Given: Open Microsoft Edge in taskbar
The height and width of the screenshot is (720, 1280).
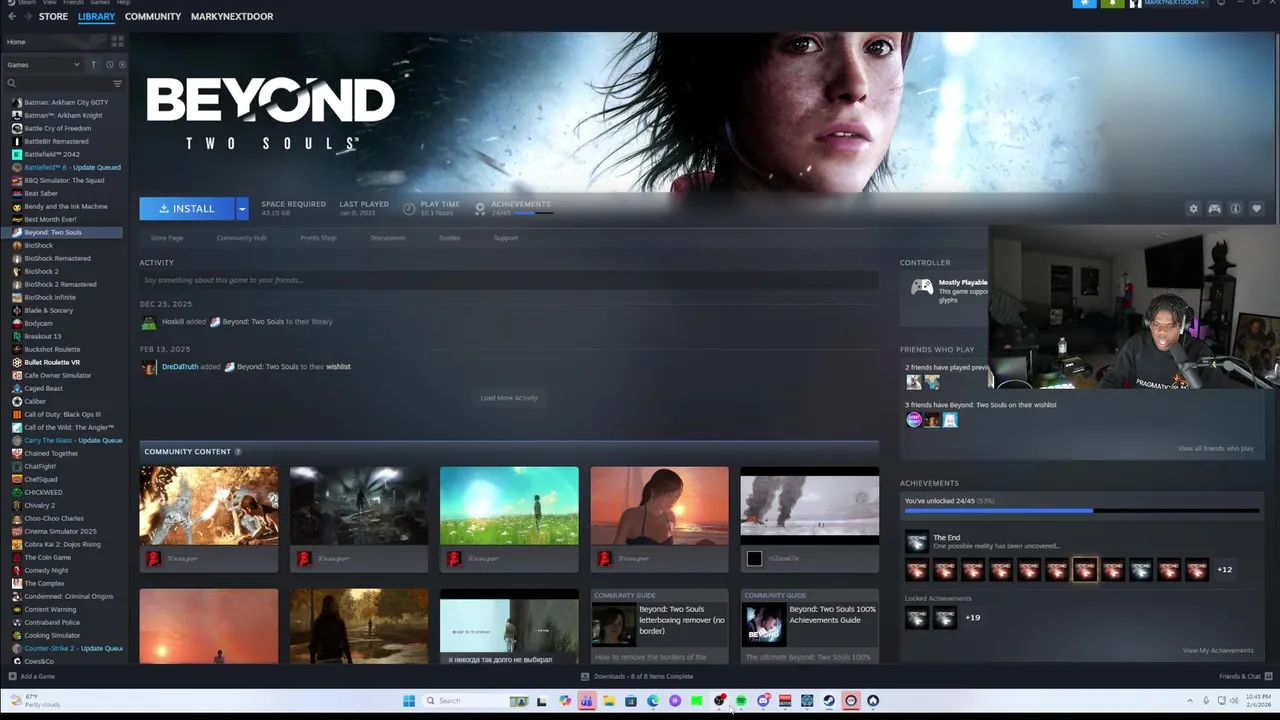Looking at the screenshot, I should [653, 701].
